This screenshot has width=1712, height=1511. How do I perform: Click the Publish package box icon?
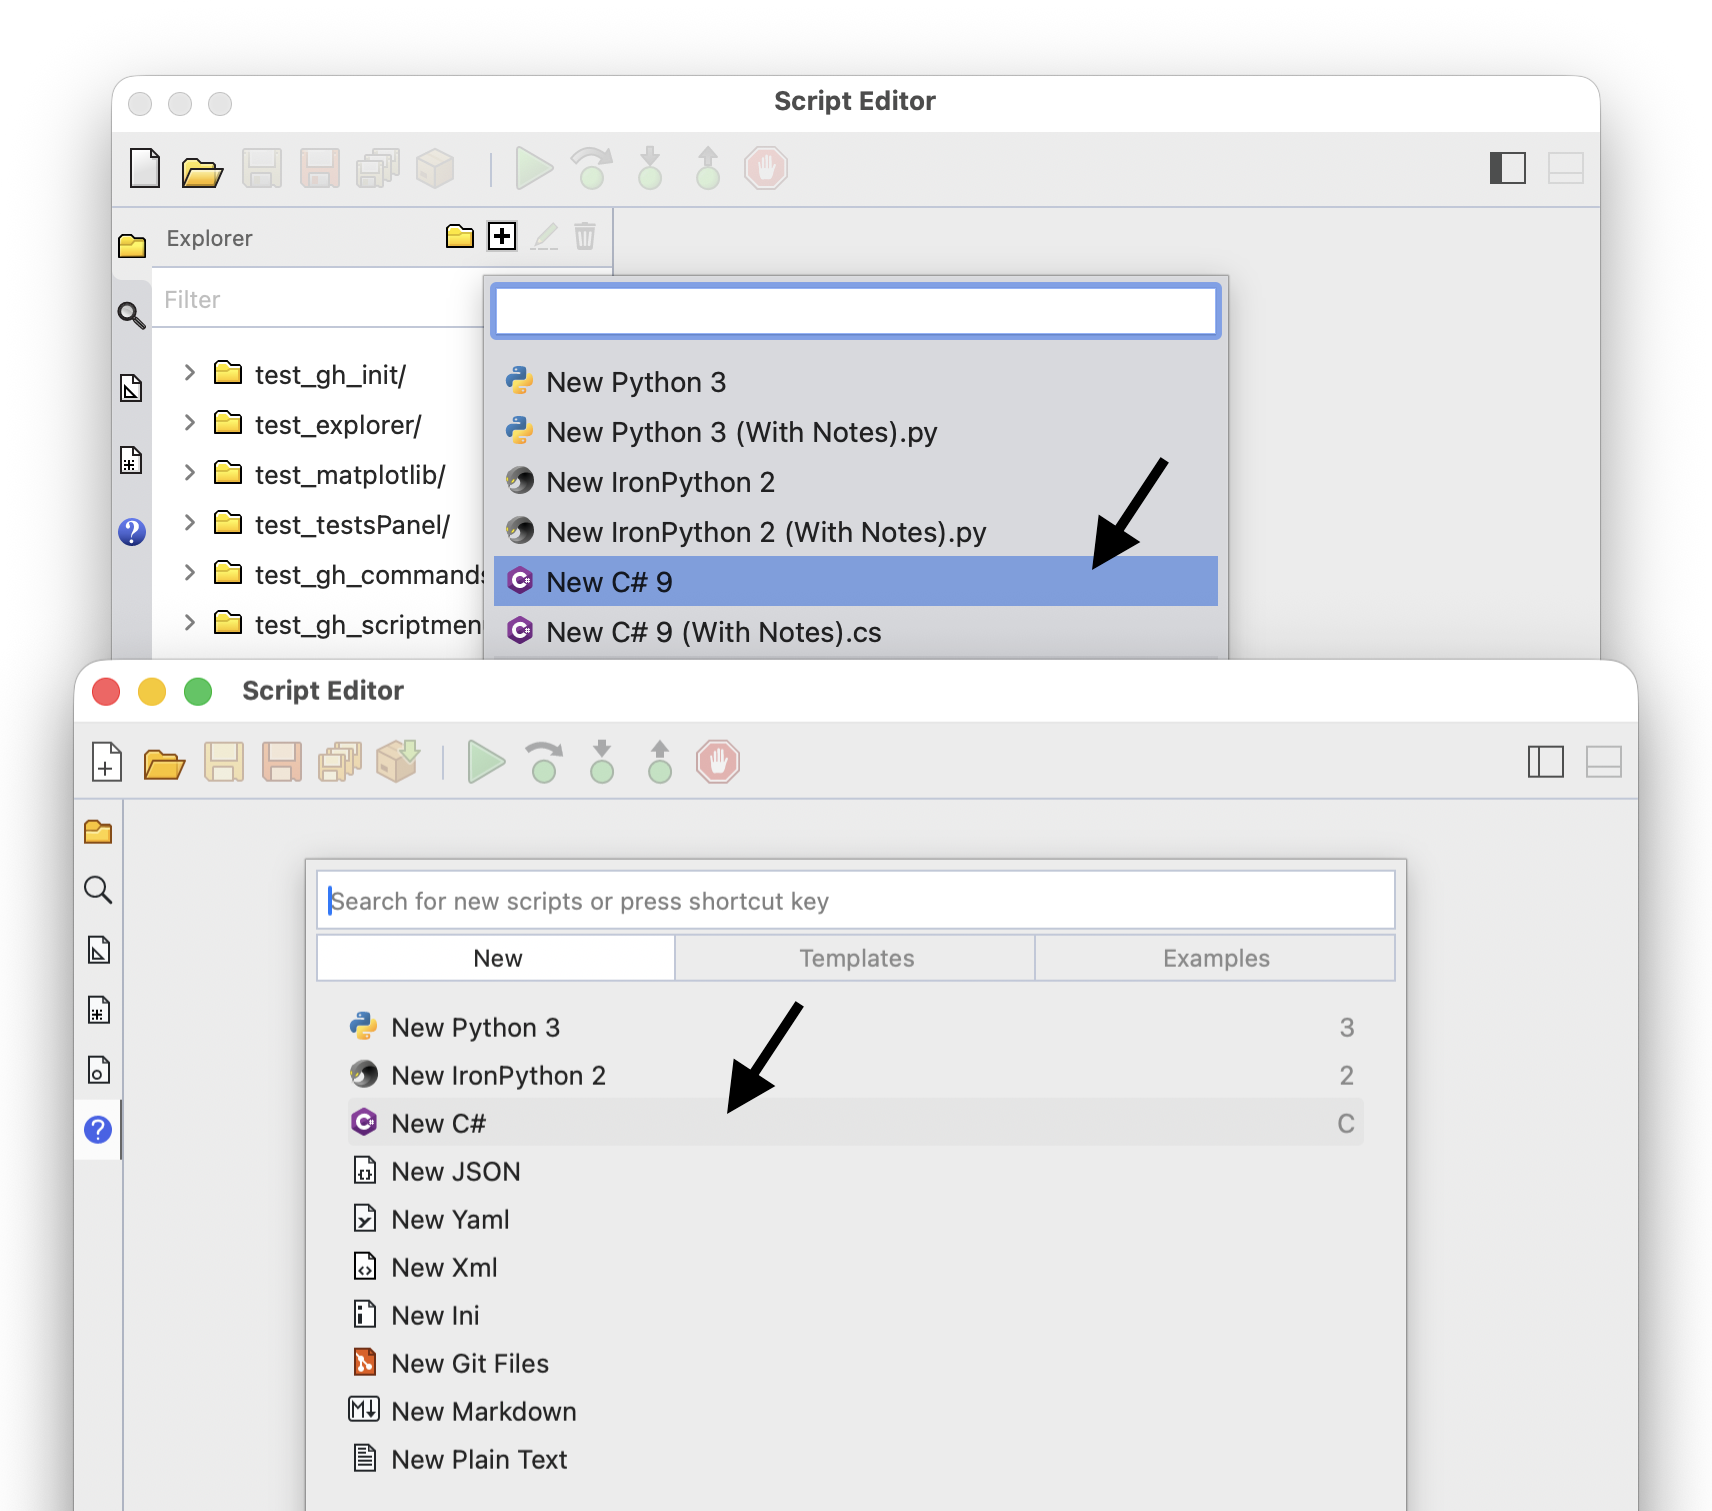(398, 762)
